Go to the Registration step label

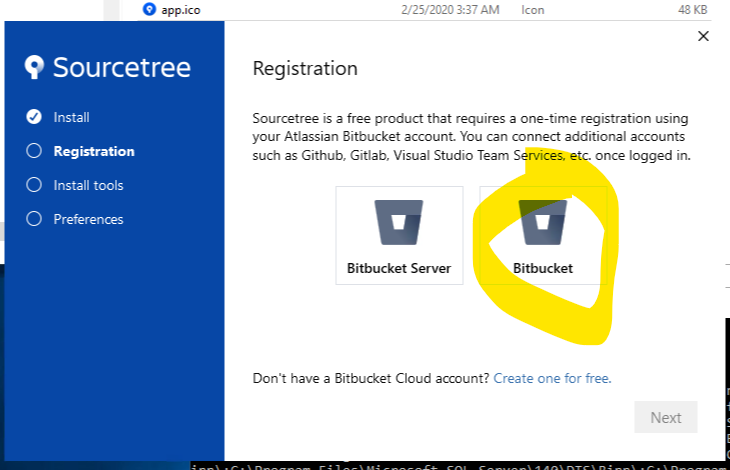coord(94,151)
